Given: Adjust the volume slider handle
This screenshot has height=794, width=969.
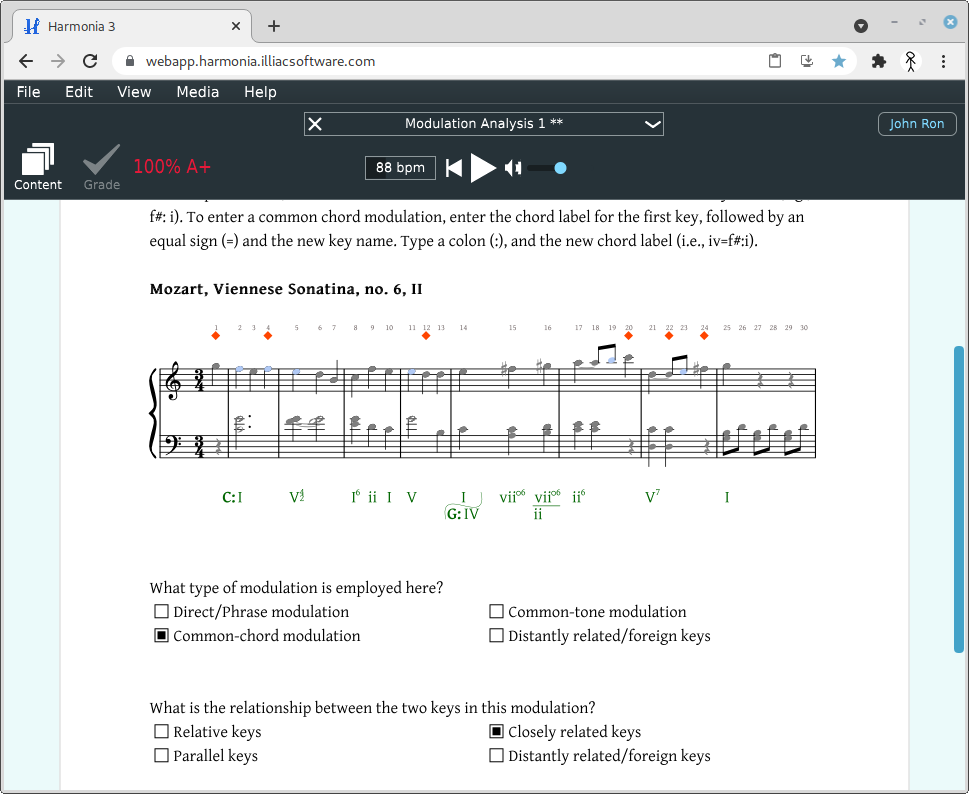Looking at the screenshot, I should (x=560, y=168).
